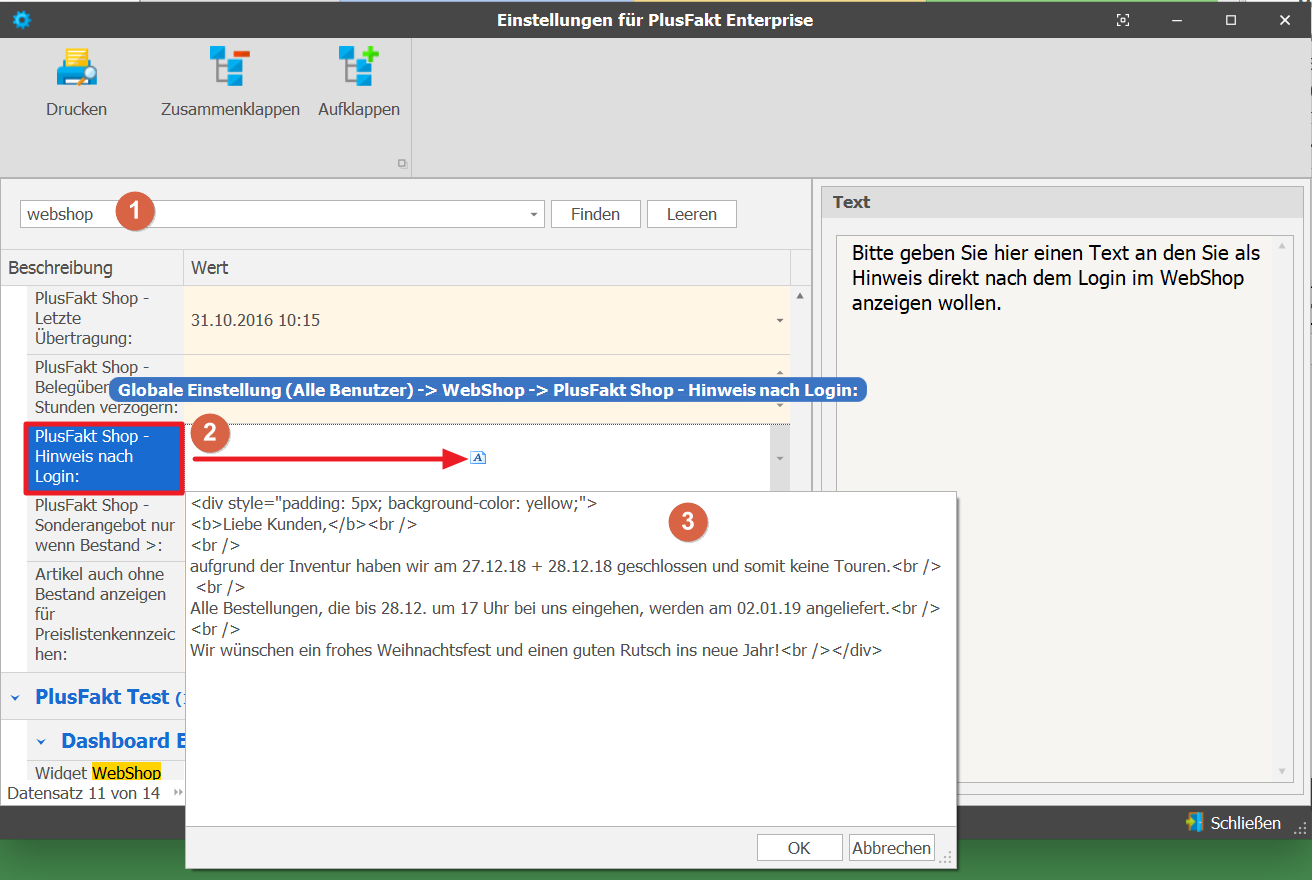
Task: Click the Datensatz 11 von 14 status text
Action: pyautogui.click(x=83, y=793)
